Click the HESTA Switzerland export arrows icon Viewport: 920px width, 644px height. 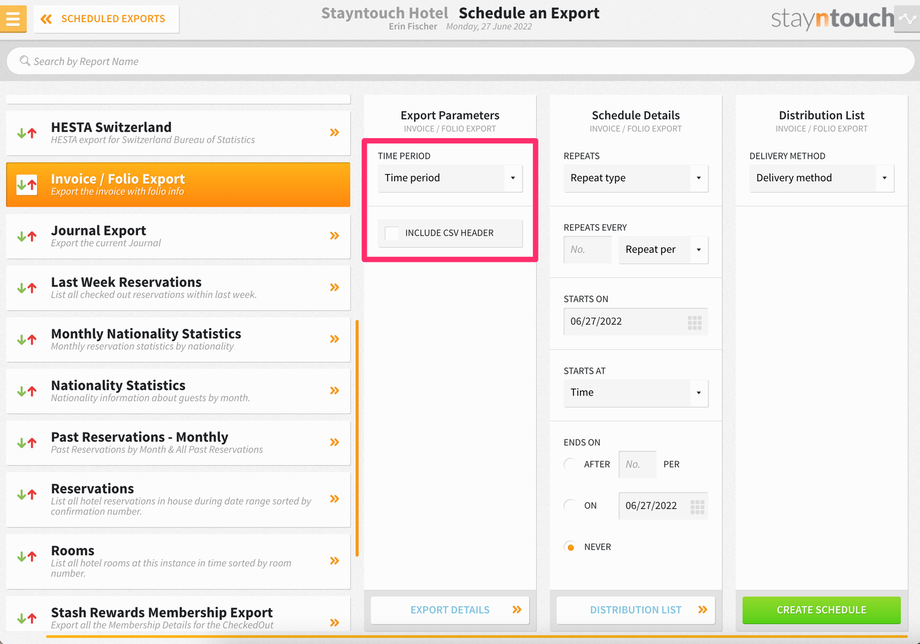point(27,133)
